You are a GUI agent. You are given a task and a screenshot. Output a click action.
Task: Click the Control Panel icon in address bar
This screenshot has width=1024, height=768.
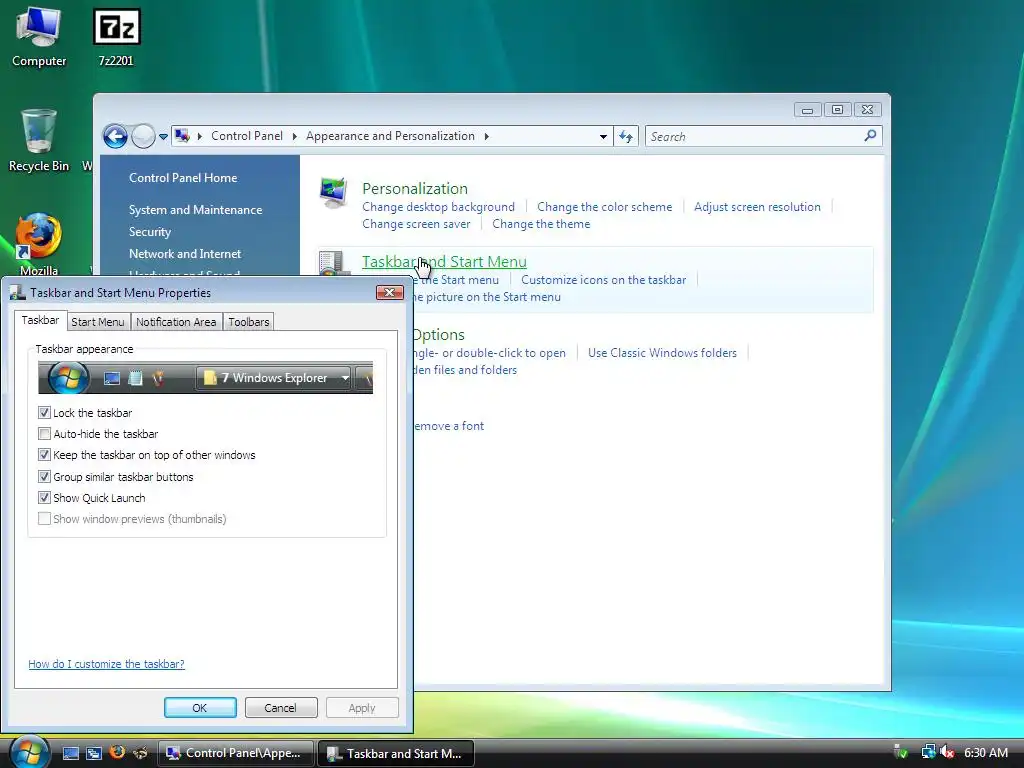coord(183,136)
